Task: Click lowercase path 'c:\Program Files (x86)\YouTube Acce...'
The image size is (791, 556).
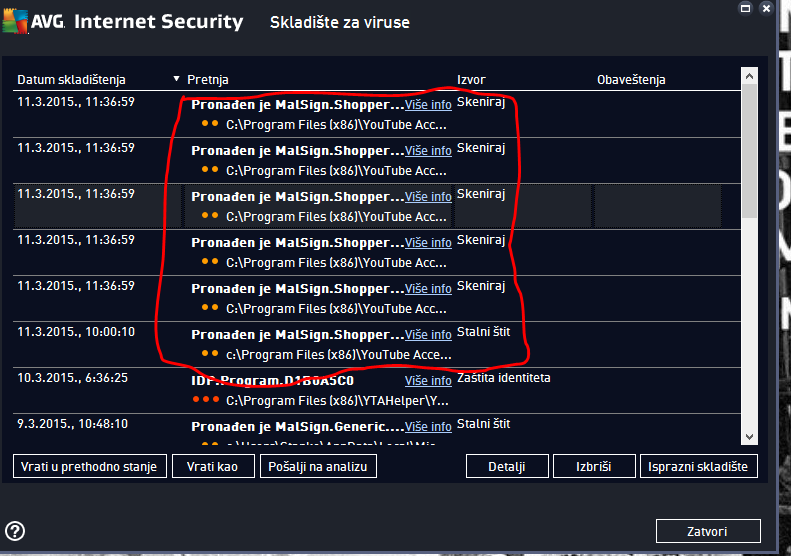Action: (x=338, y=355)
